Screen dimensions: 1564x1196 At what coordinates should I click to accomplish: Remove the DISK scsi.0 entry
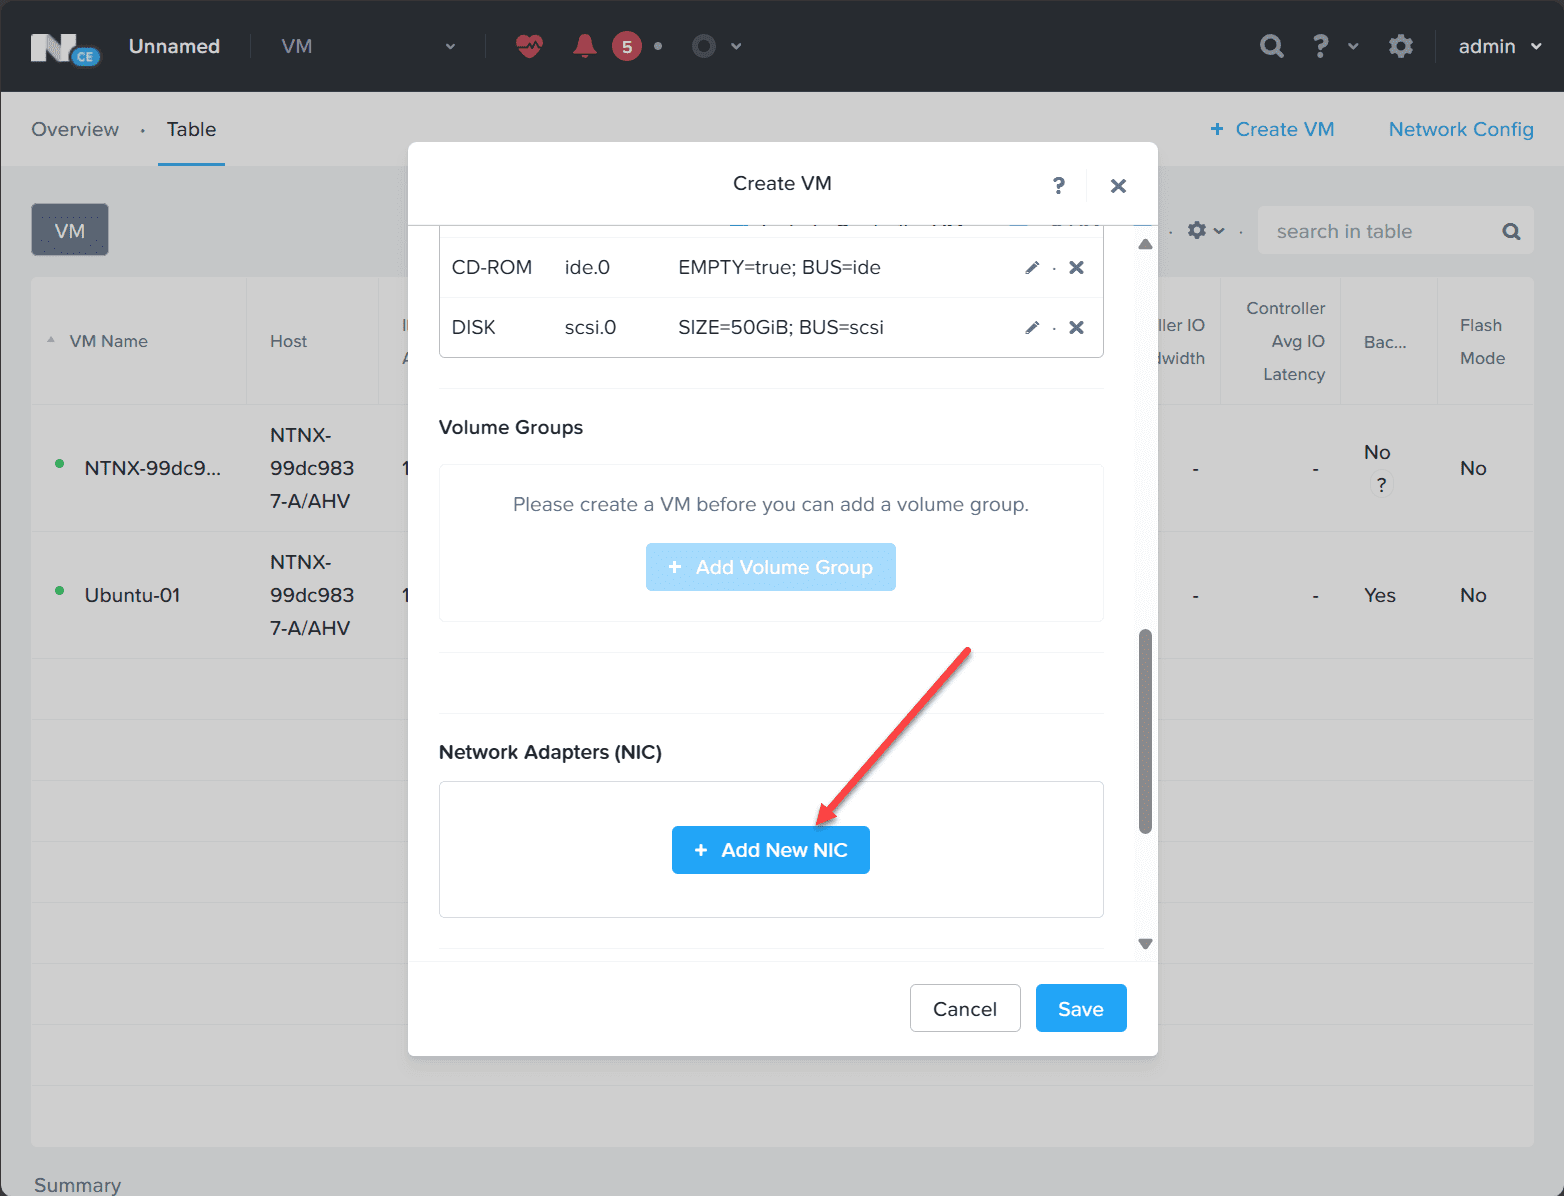coord(1076,328)
